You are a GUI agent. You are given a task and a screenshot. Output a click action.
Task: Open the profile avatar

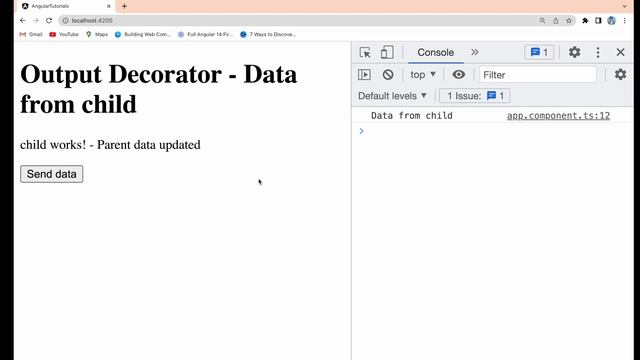click(611, 20)
